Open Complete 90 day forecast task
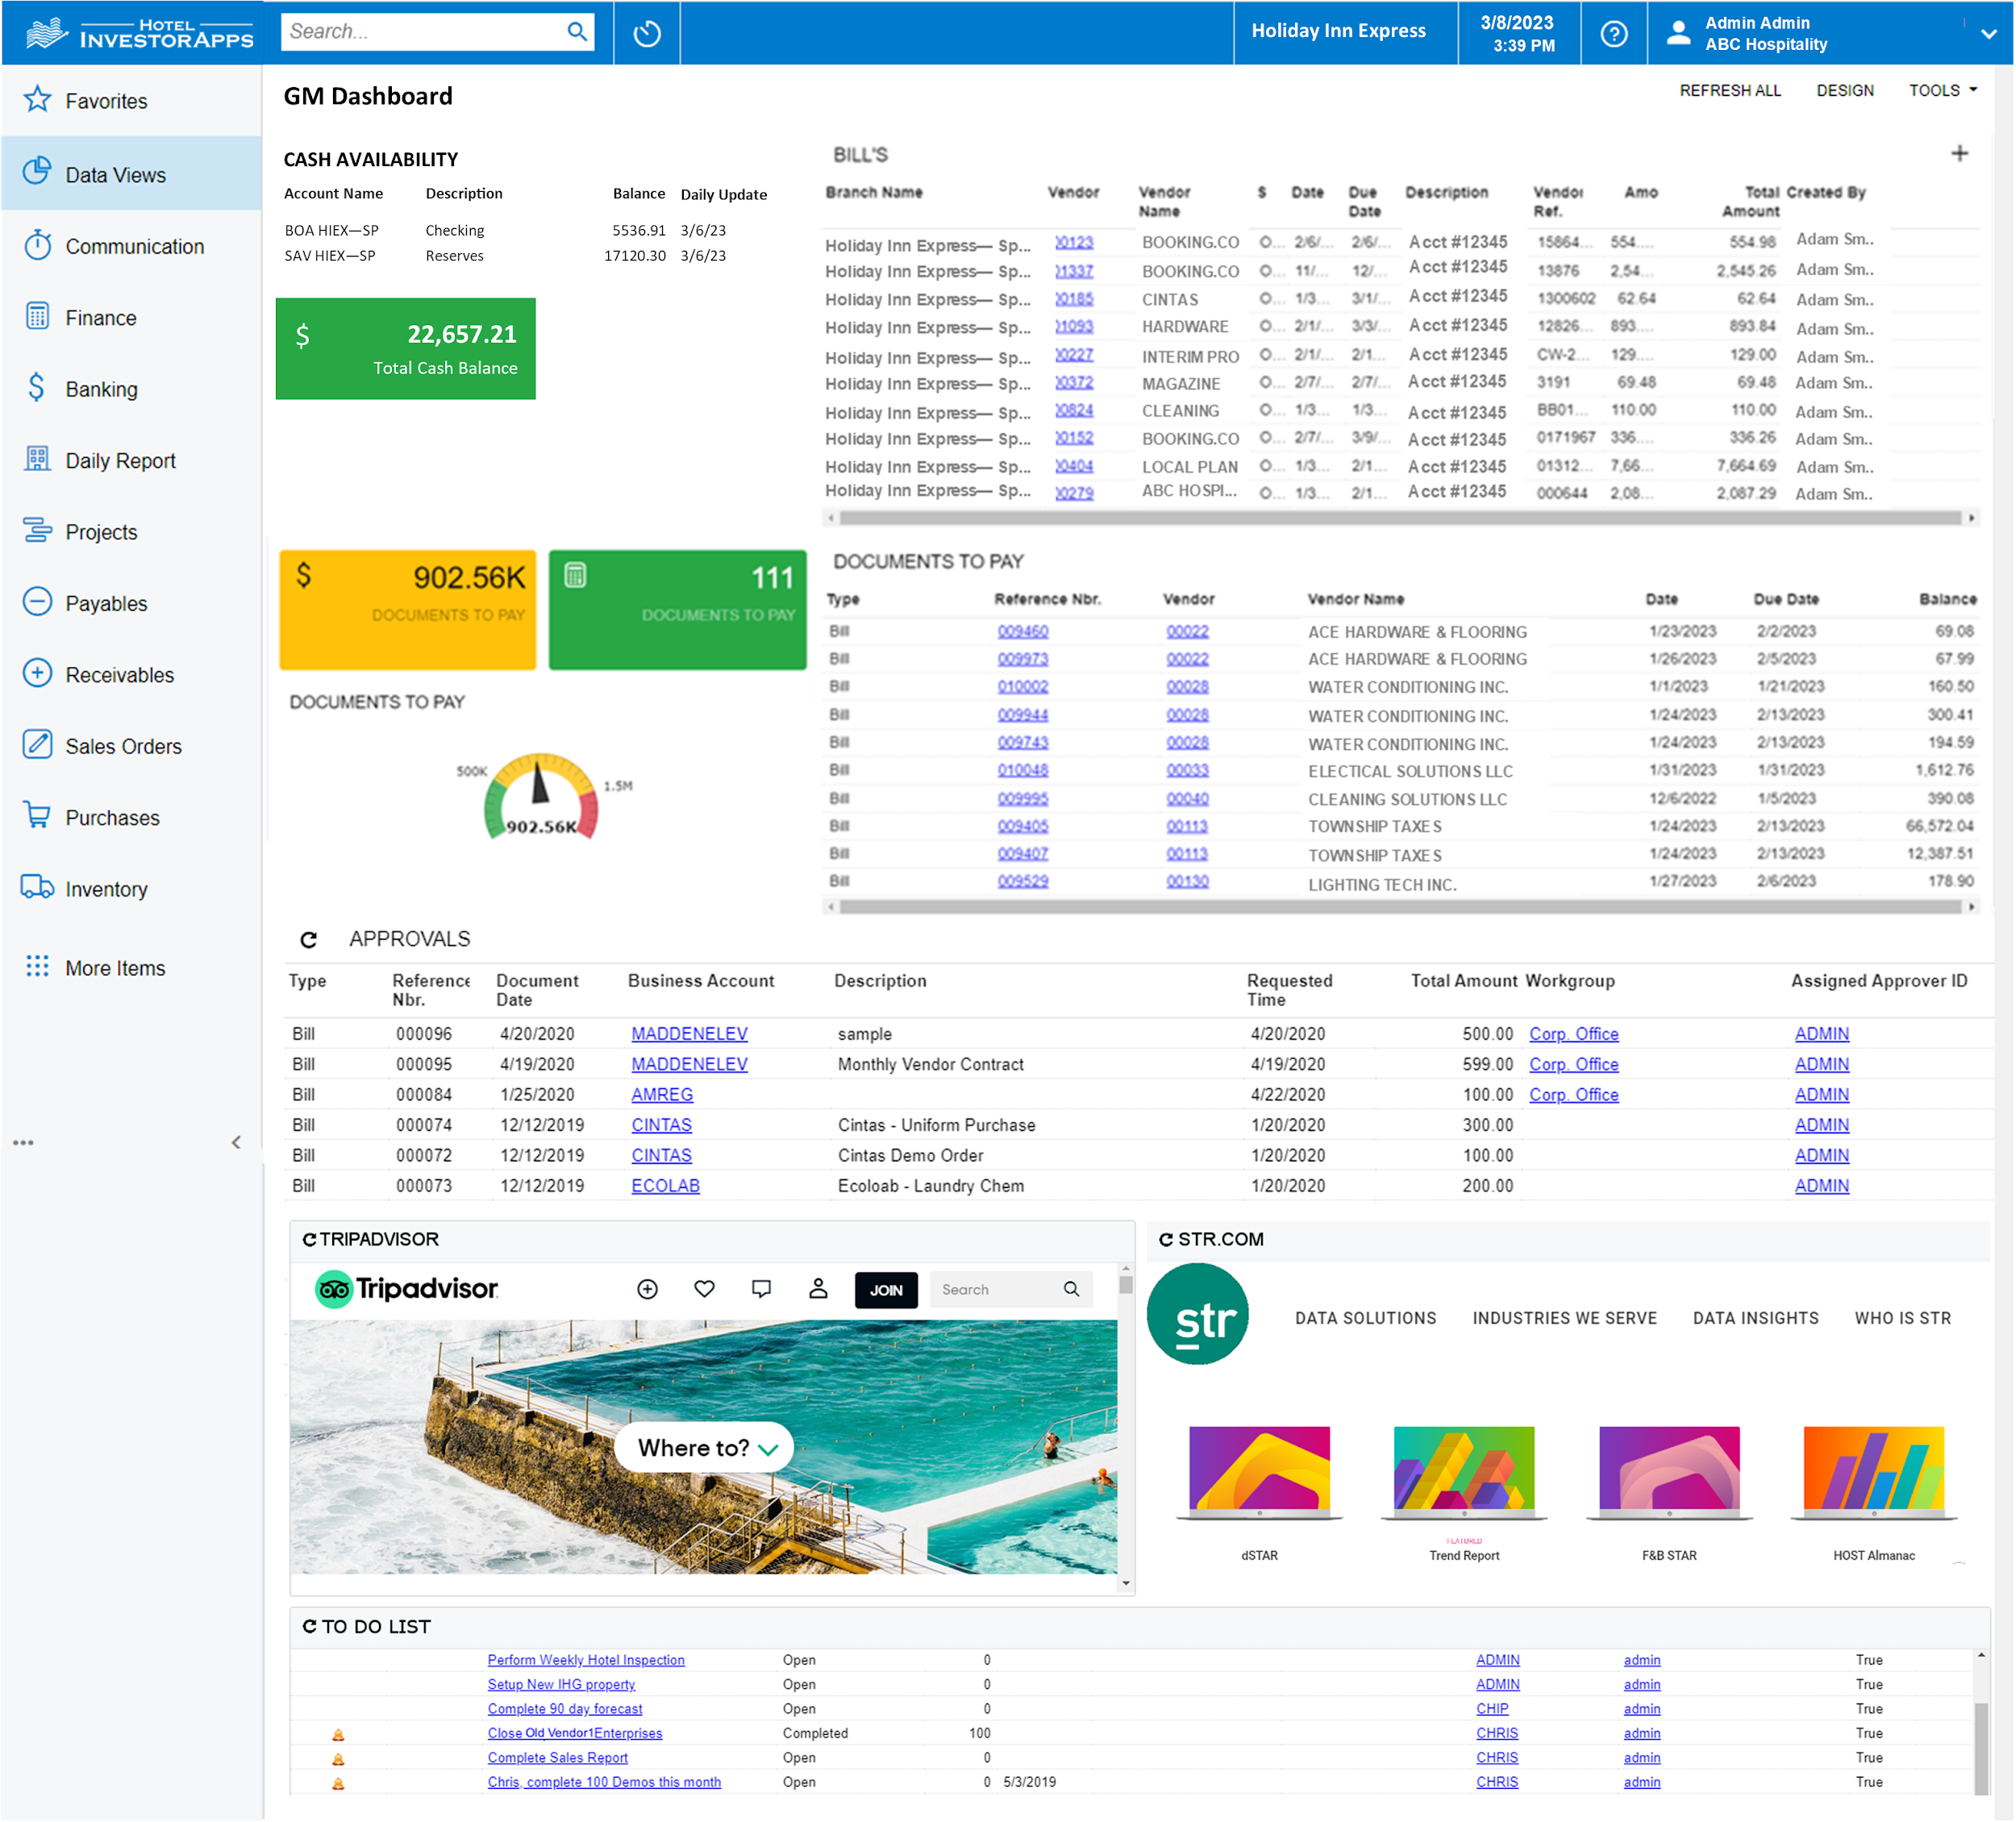 (x=565, y=1709)
